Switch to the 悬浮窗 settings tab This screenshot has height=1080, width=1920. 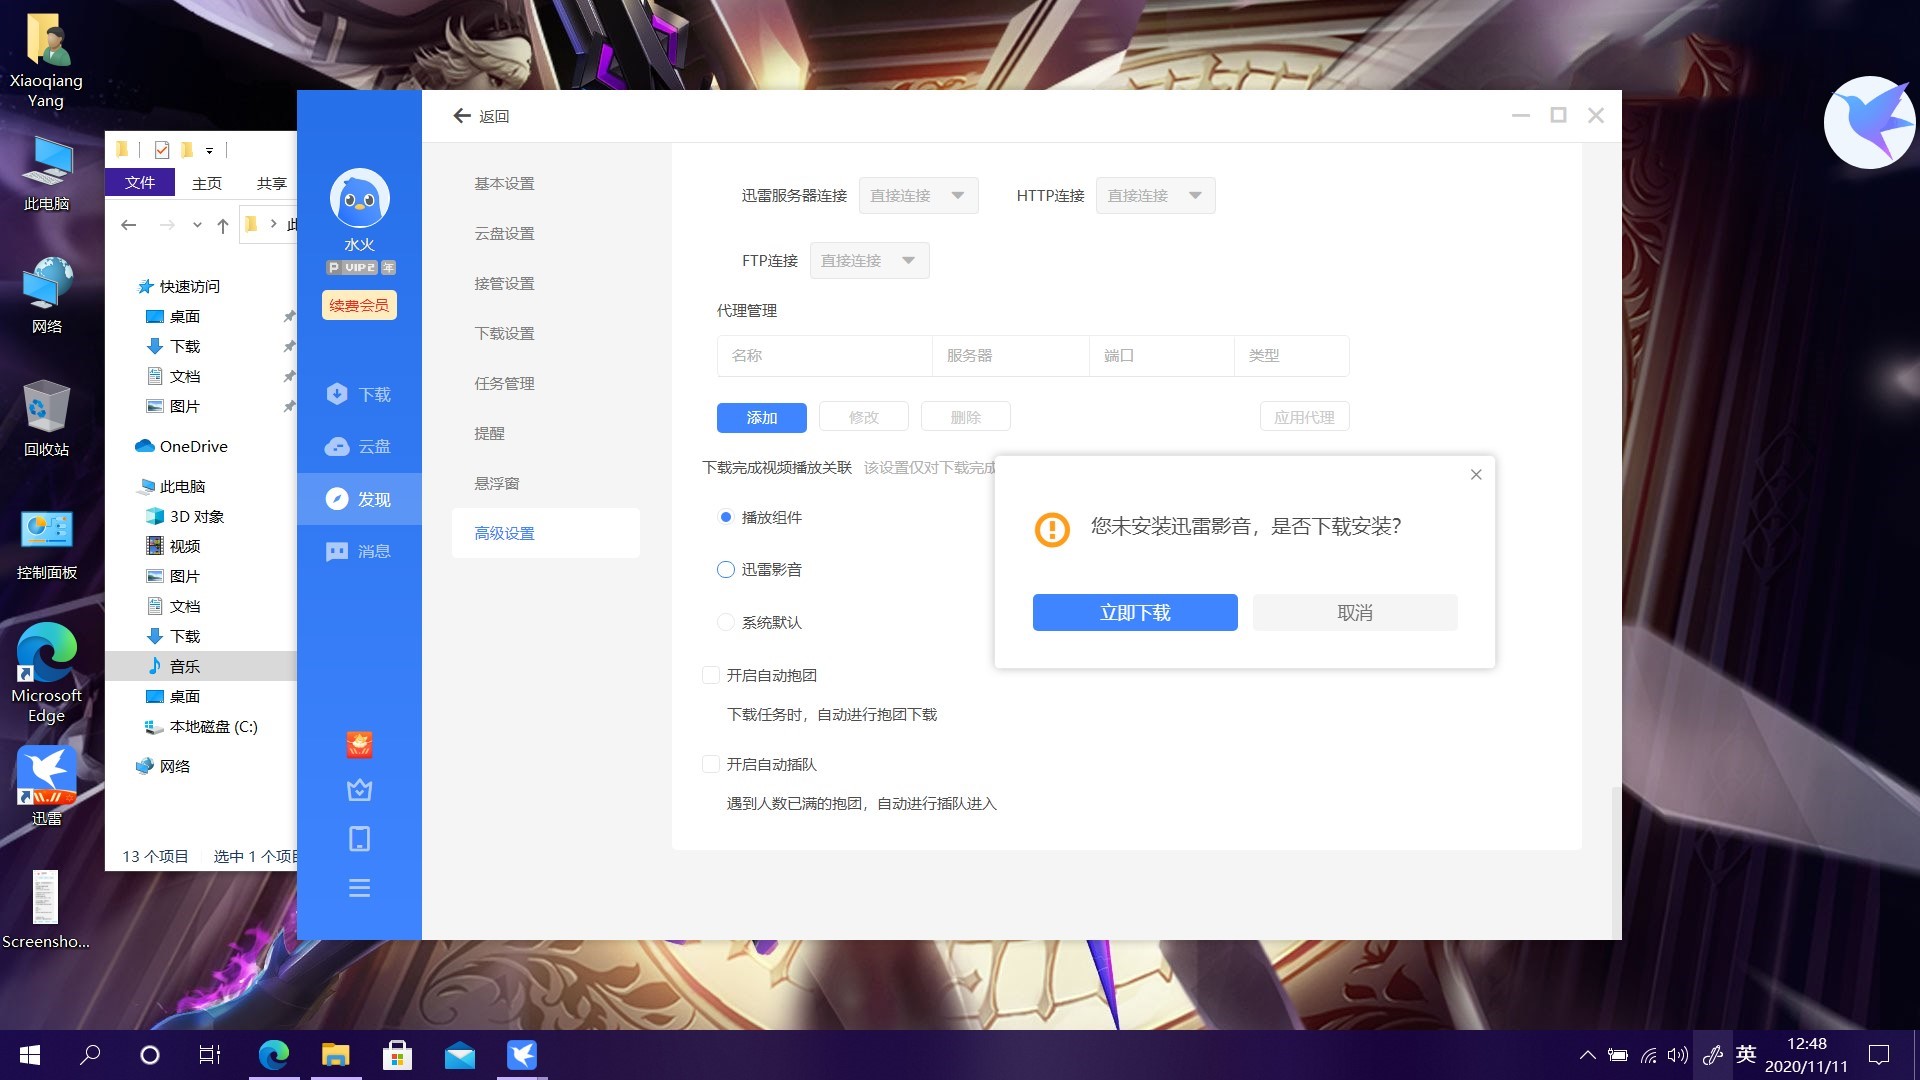(x=497, y=484)
